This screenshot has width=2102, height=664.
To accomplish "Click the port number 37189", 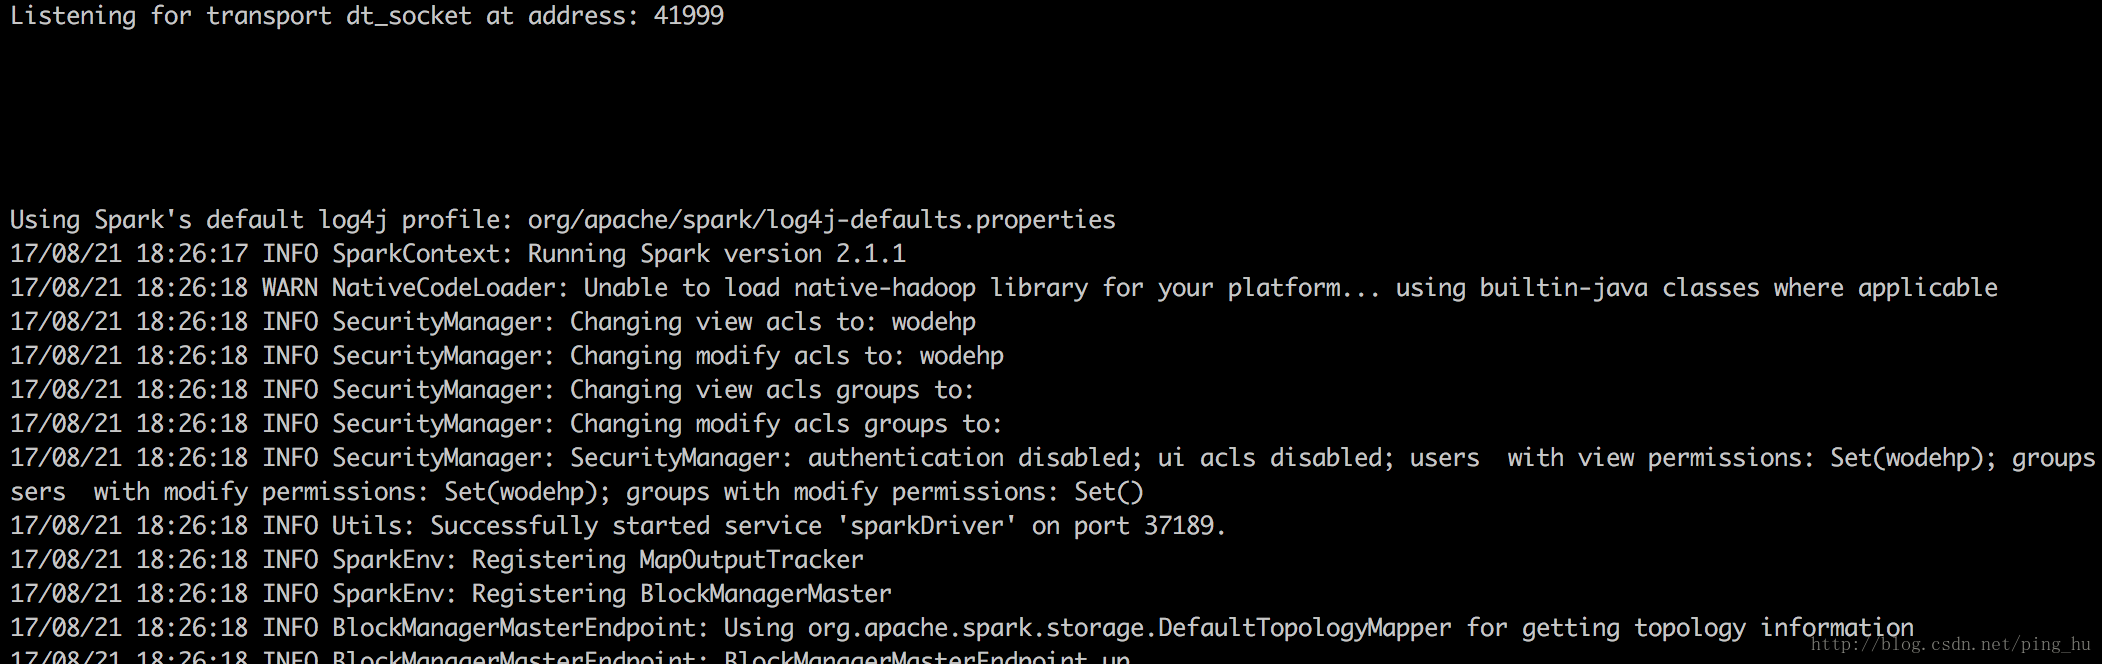I will (x=1178, y=526).
